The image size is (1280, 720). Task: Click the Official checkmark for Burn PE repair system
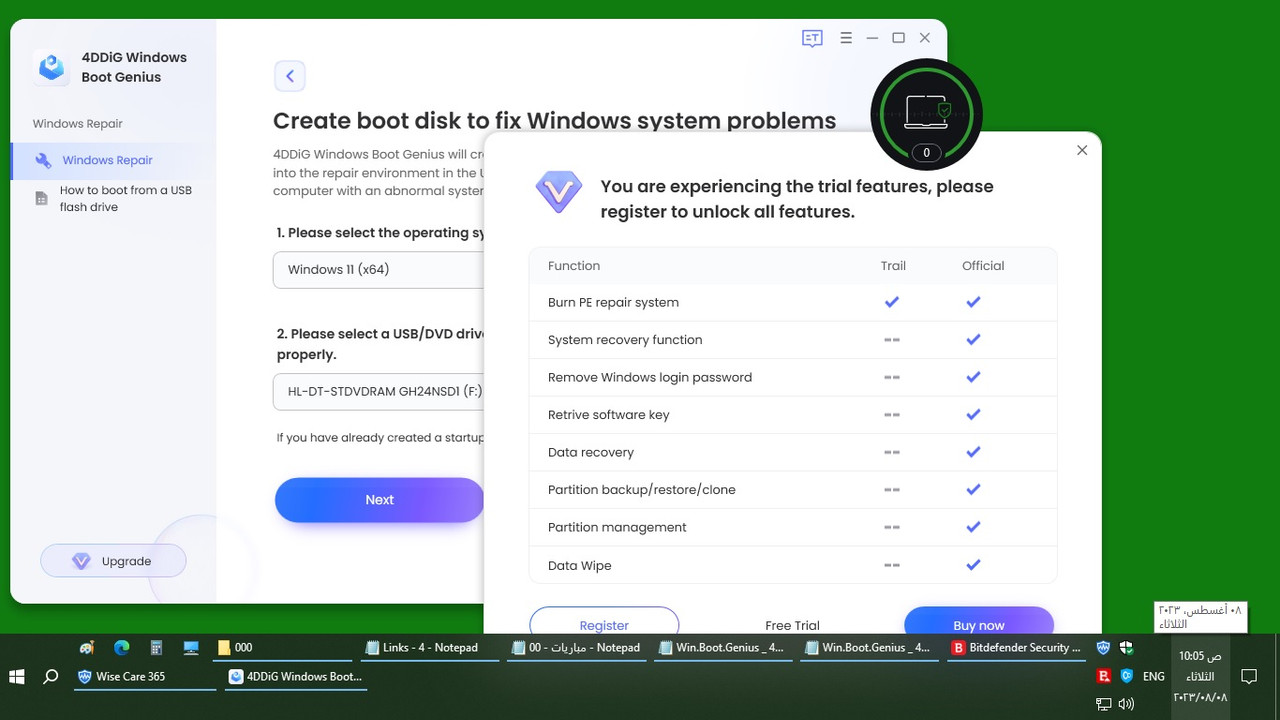[973, 302]
